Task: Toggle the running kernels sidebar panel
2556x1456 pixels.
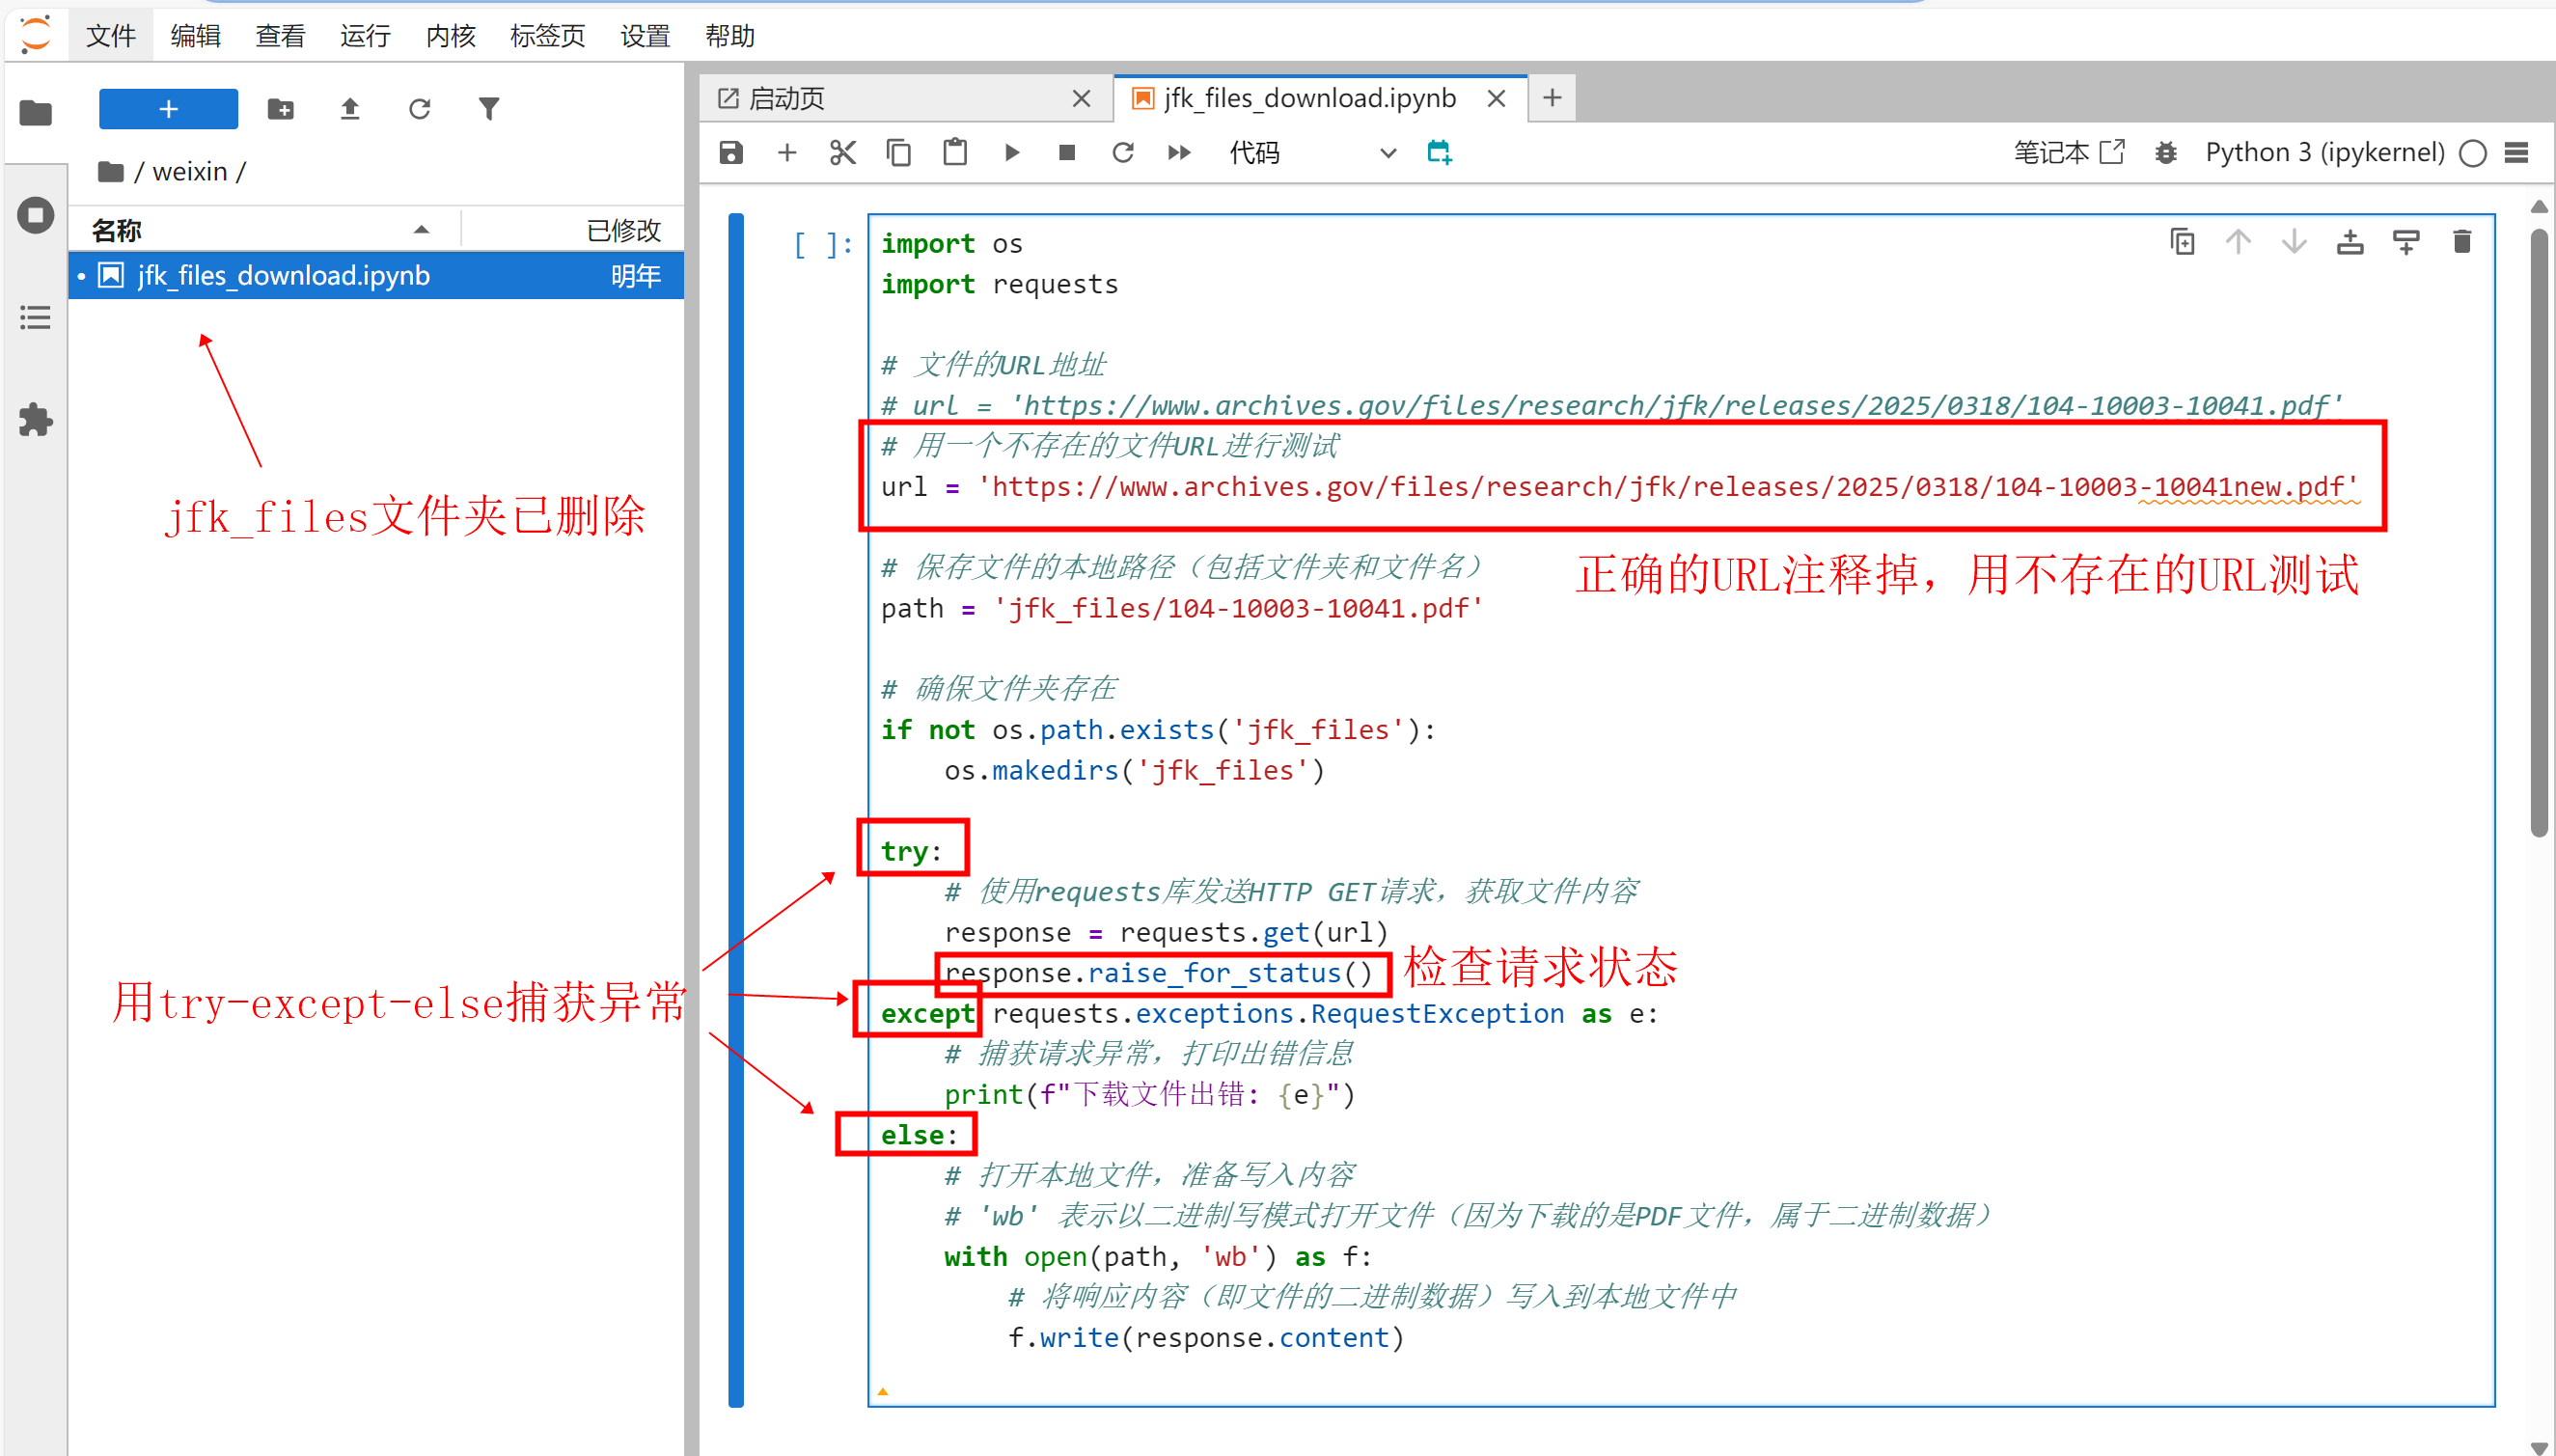Action: pos(35,215)
